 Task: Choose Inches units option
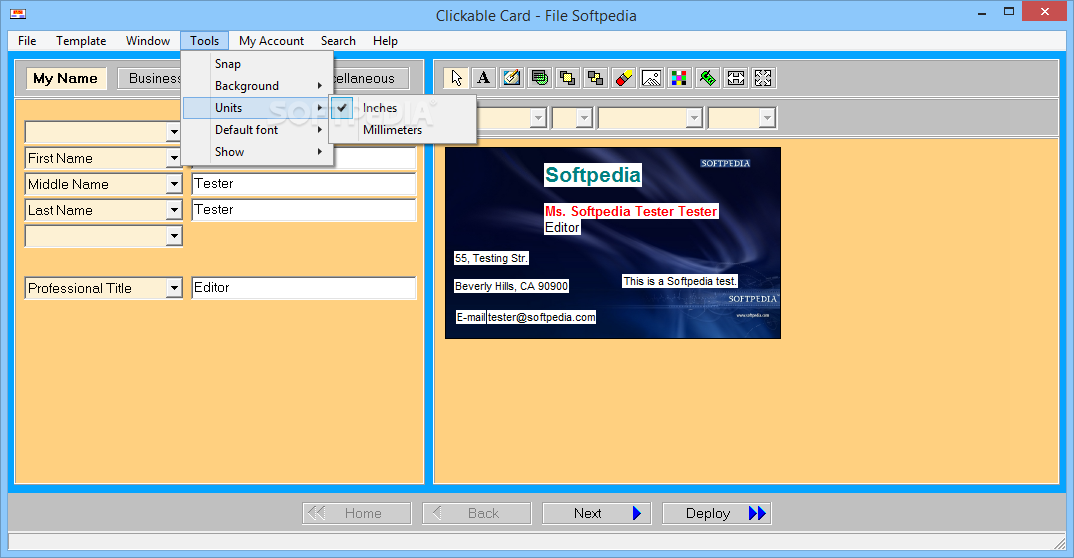(403, 107)
